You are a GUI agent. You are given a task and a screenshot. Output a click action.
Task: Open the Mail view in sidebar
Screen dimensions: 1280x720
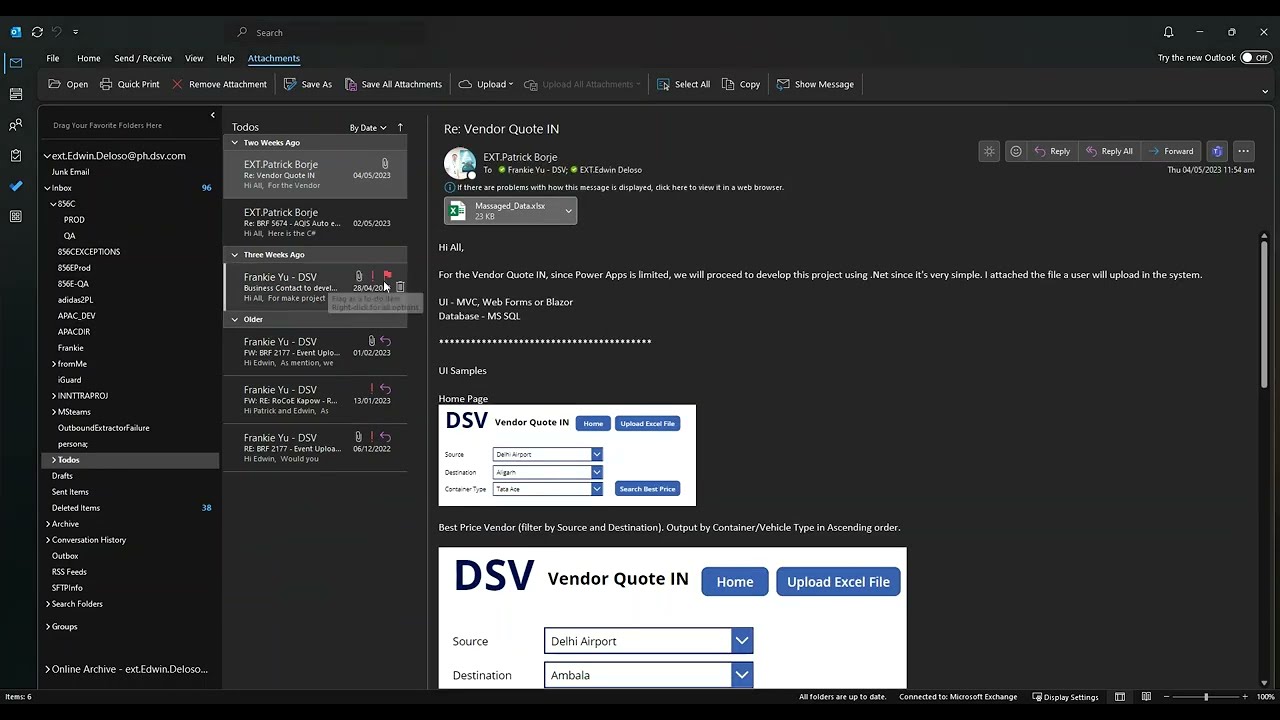click(x=15, y=63)
